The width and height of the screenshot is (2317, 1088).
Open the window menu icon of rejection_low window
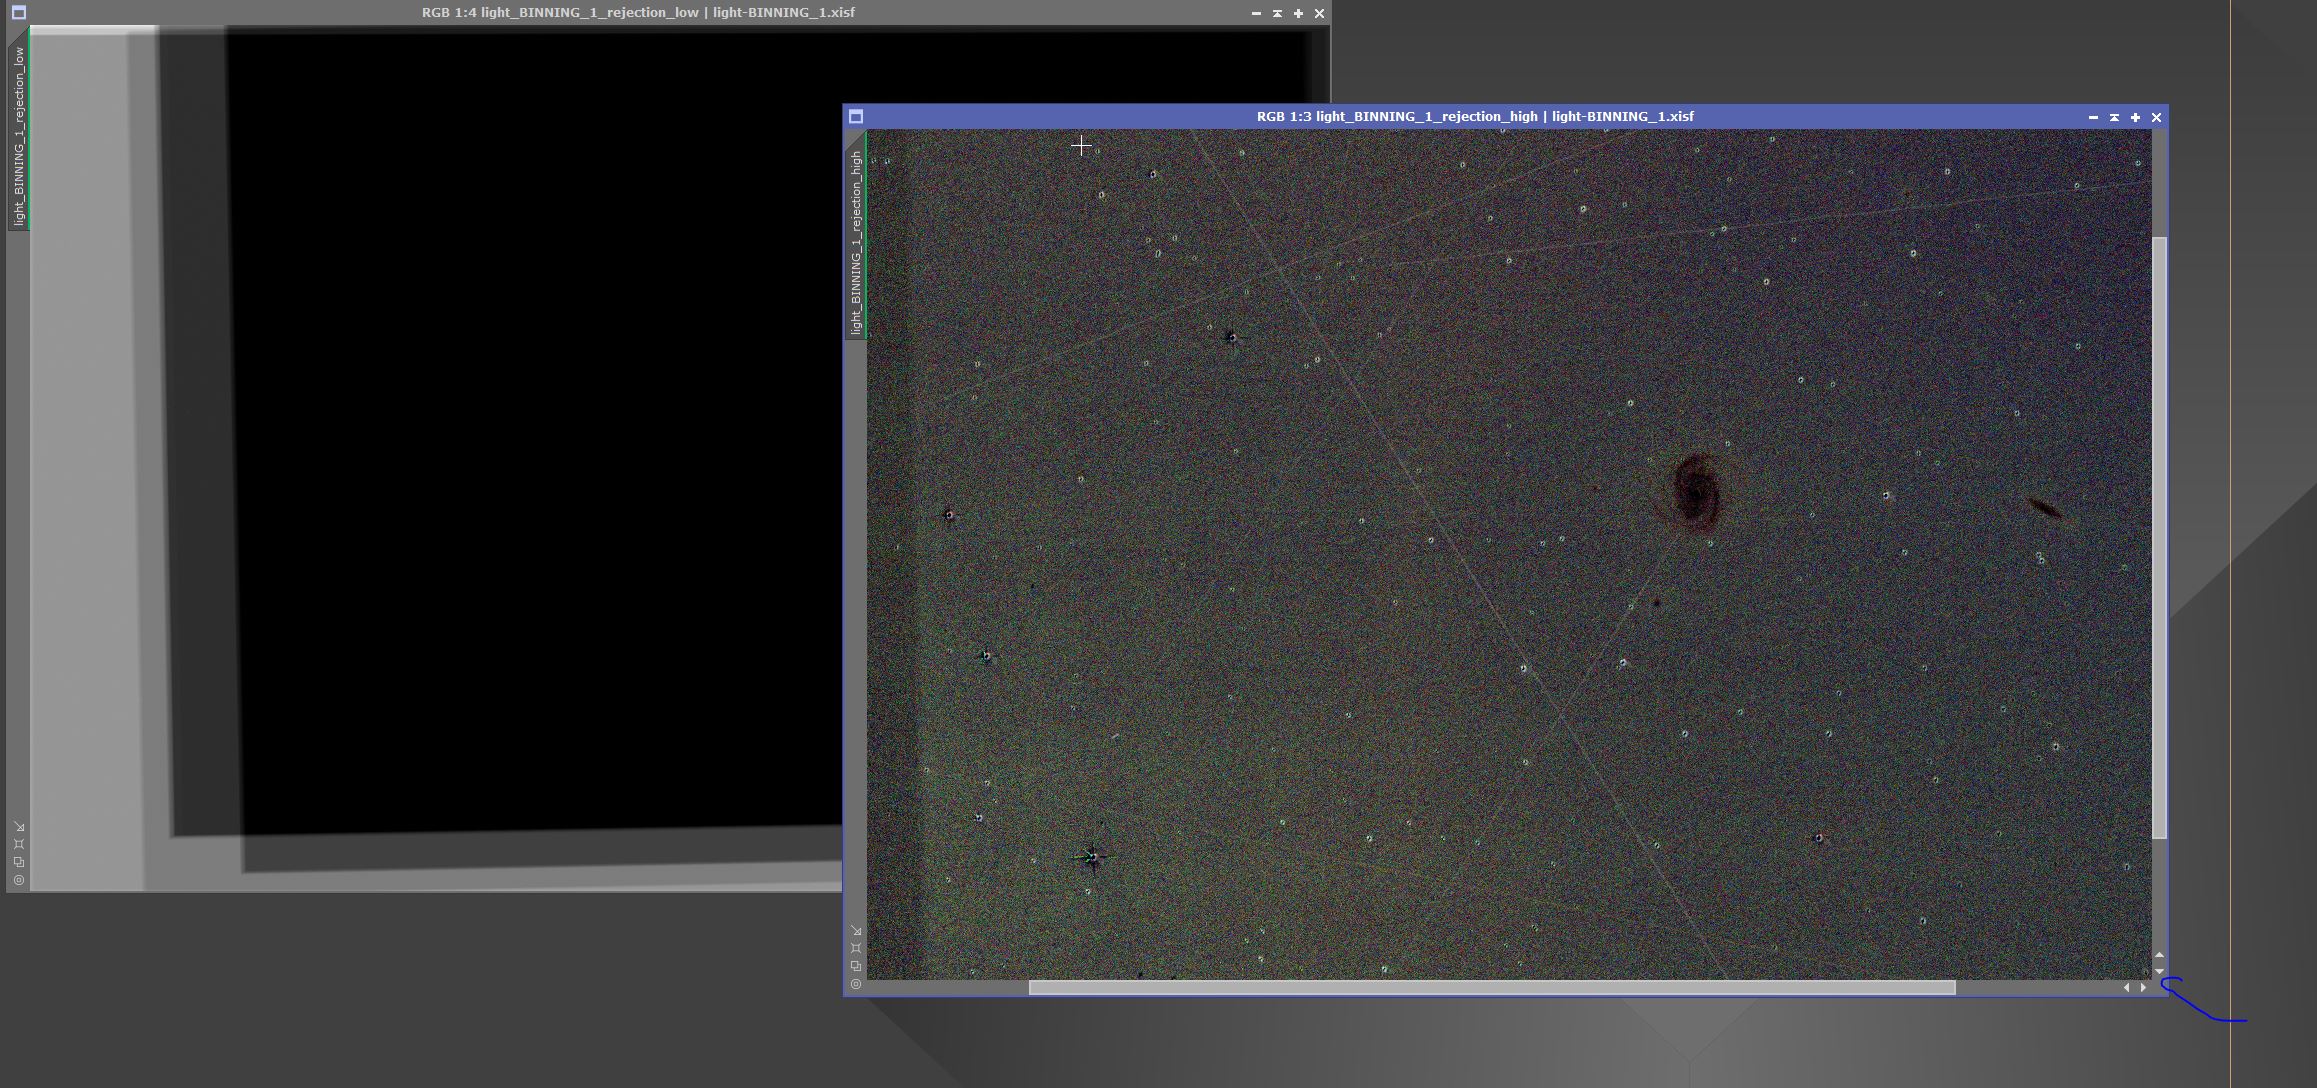[x=19, y=13]
